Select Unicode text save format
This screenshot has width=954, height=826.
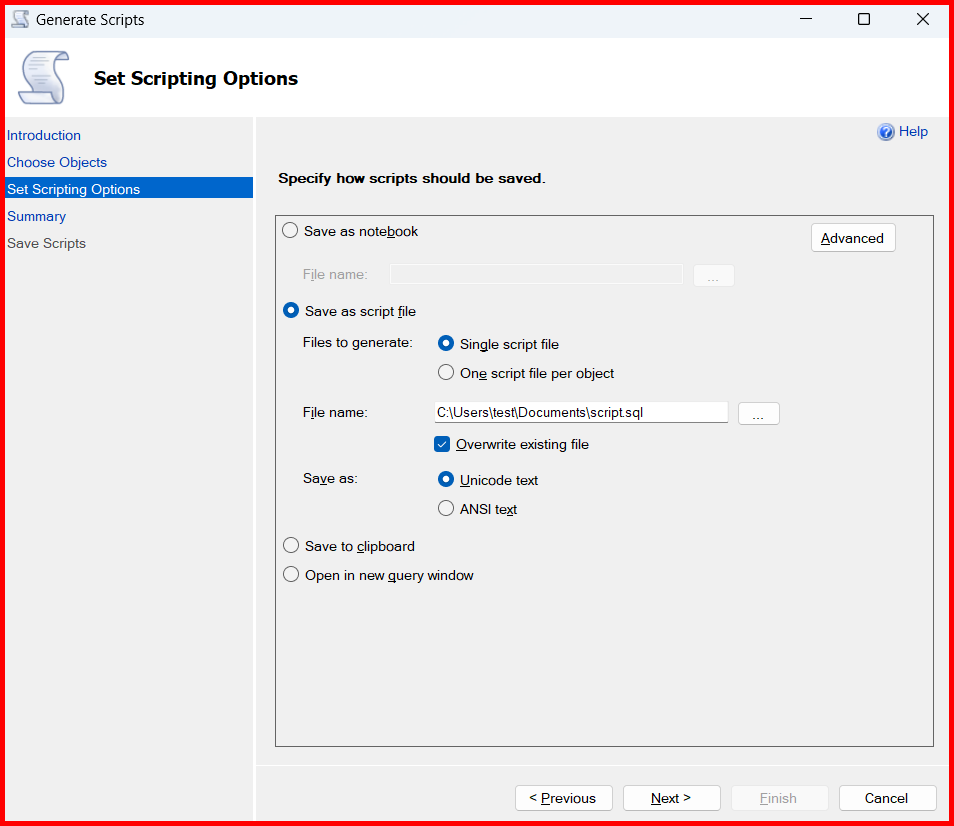[x=446, y=480]
